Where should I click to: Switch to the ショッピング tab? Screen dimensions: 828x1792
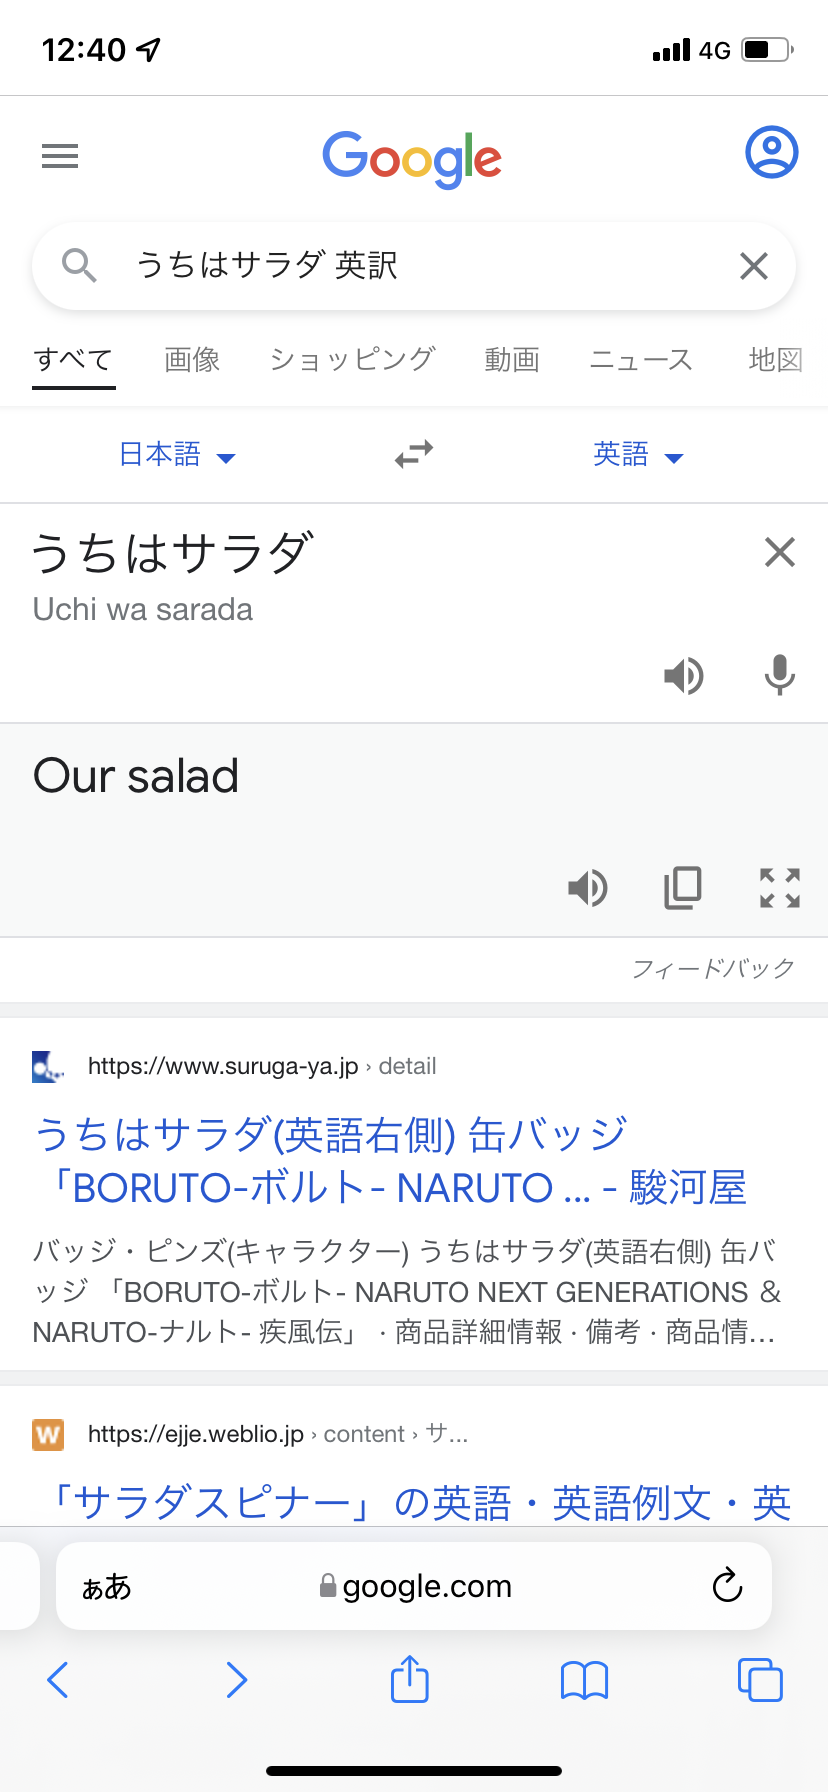[x=352, y=360]
